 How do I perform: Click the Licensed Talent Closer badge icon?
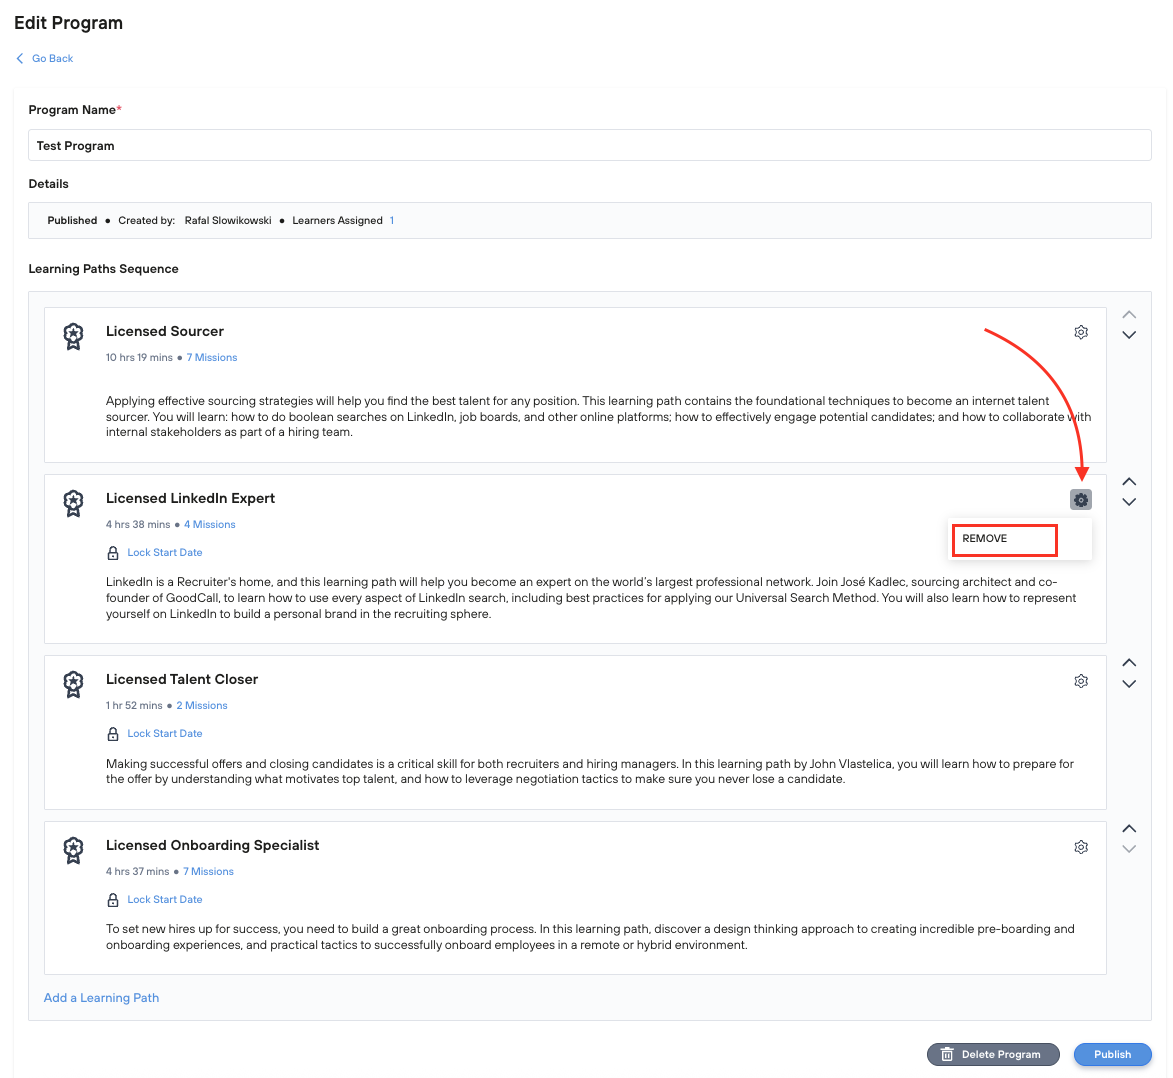click(x=73, y=684)
